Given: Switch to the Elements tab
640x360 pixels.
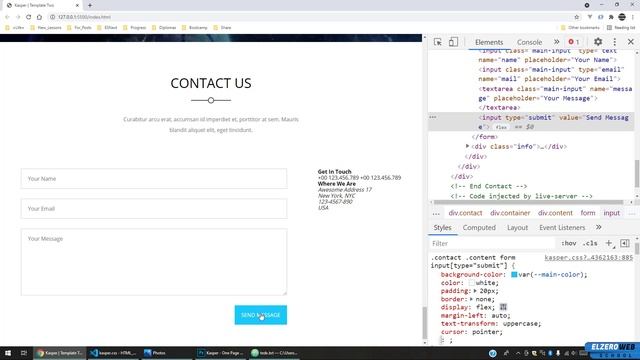Looking at the screenshot, I should (489, 42).
